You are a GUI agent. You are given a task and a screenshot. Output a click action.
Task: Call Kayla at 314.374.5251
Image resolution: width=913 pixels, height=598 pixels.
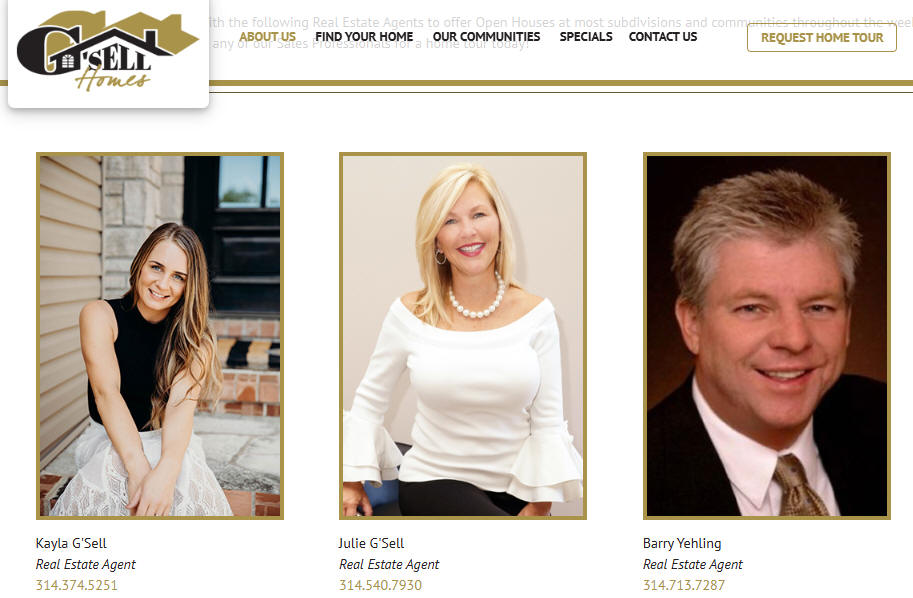pos(76,585)
